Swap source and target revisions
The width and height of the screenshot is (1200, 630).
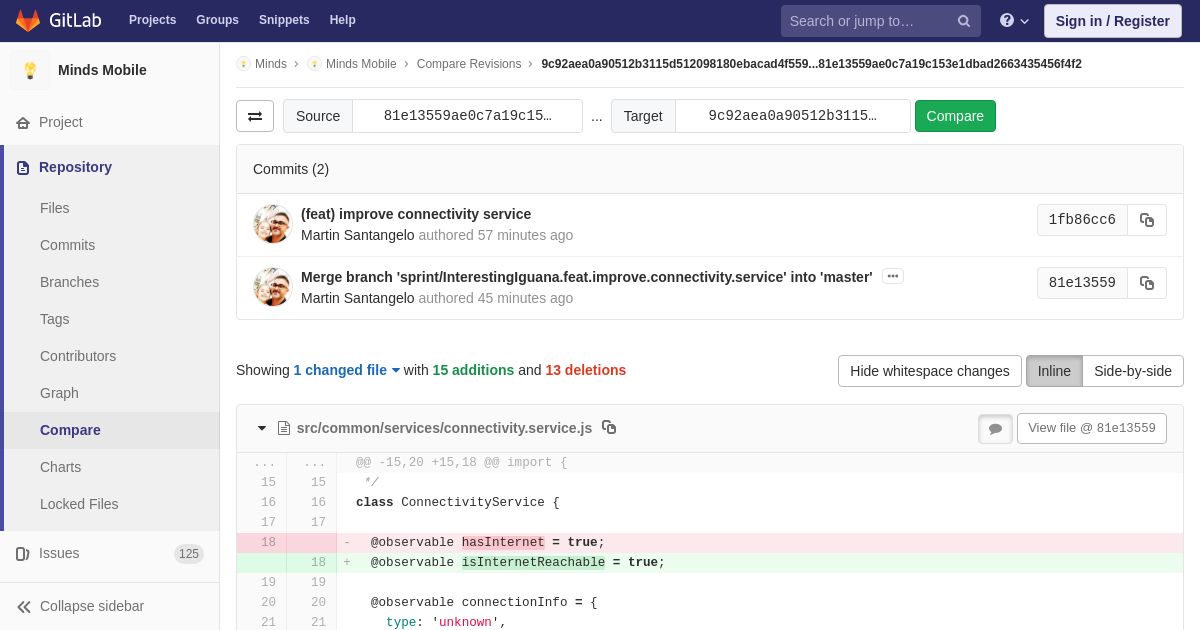255,116
